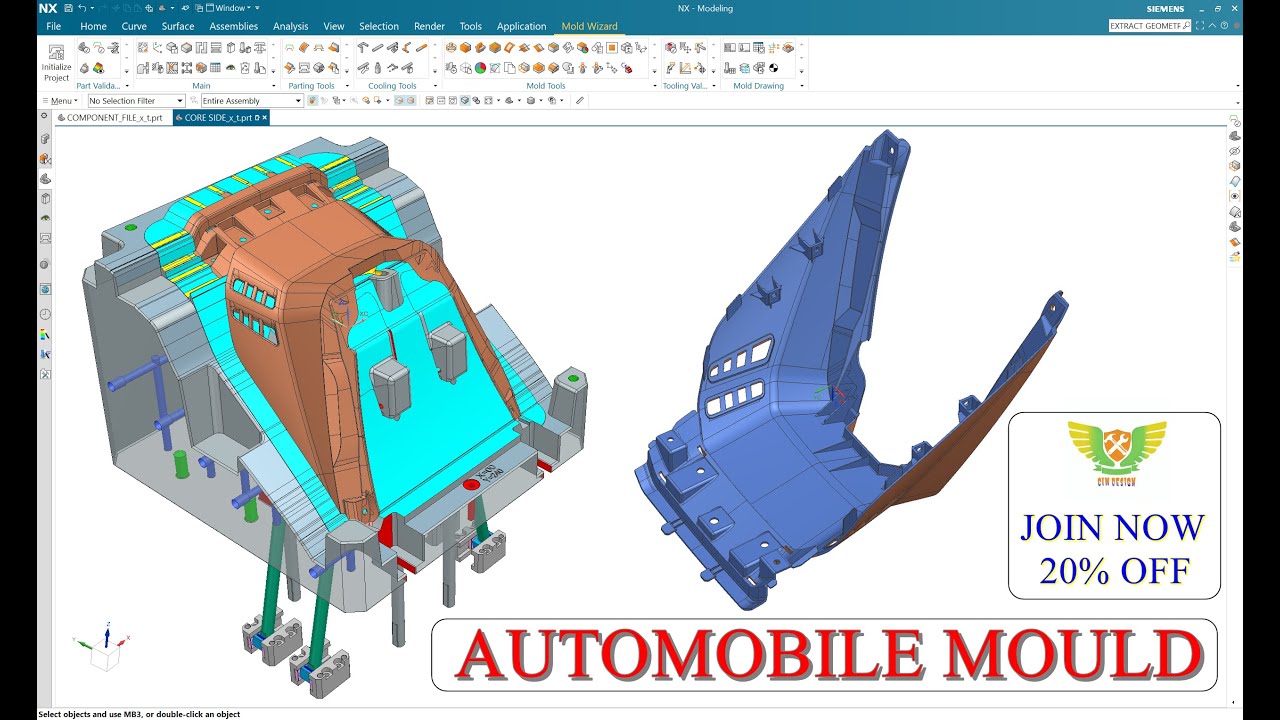The image size is (1280, 720).
Task: Click the full screen icon beside search box
Action: coord(1200,25)
